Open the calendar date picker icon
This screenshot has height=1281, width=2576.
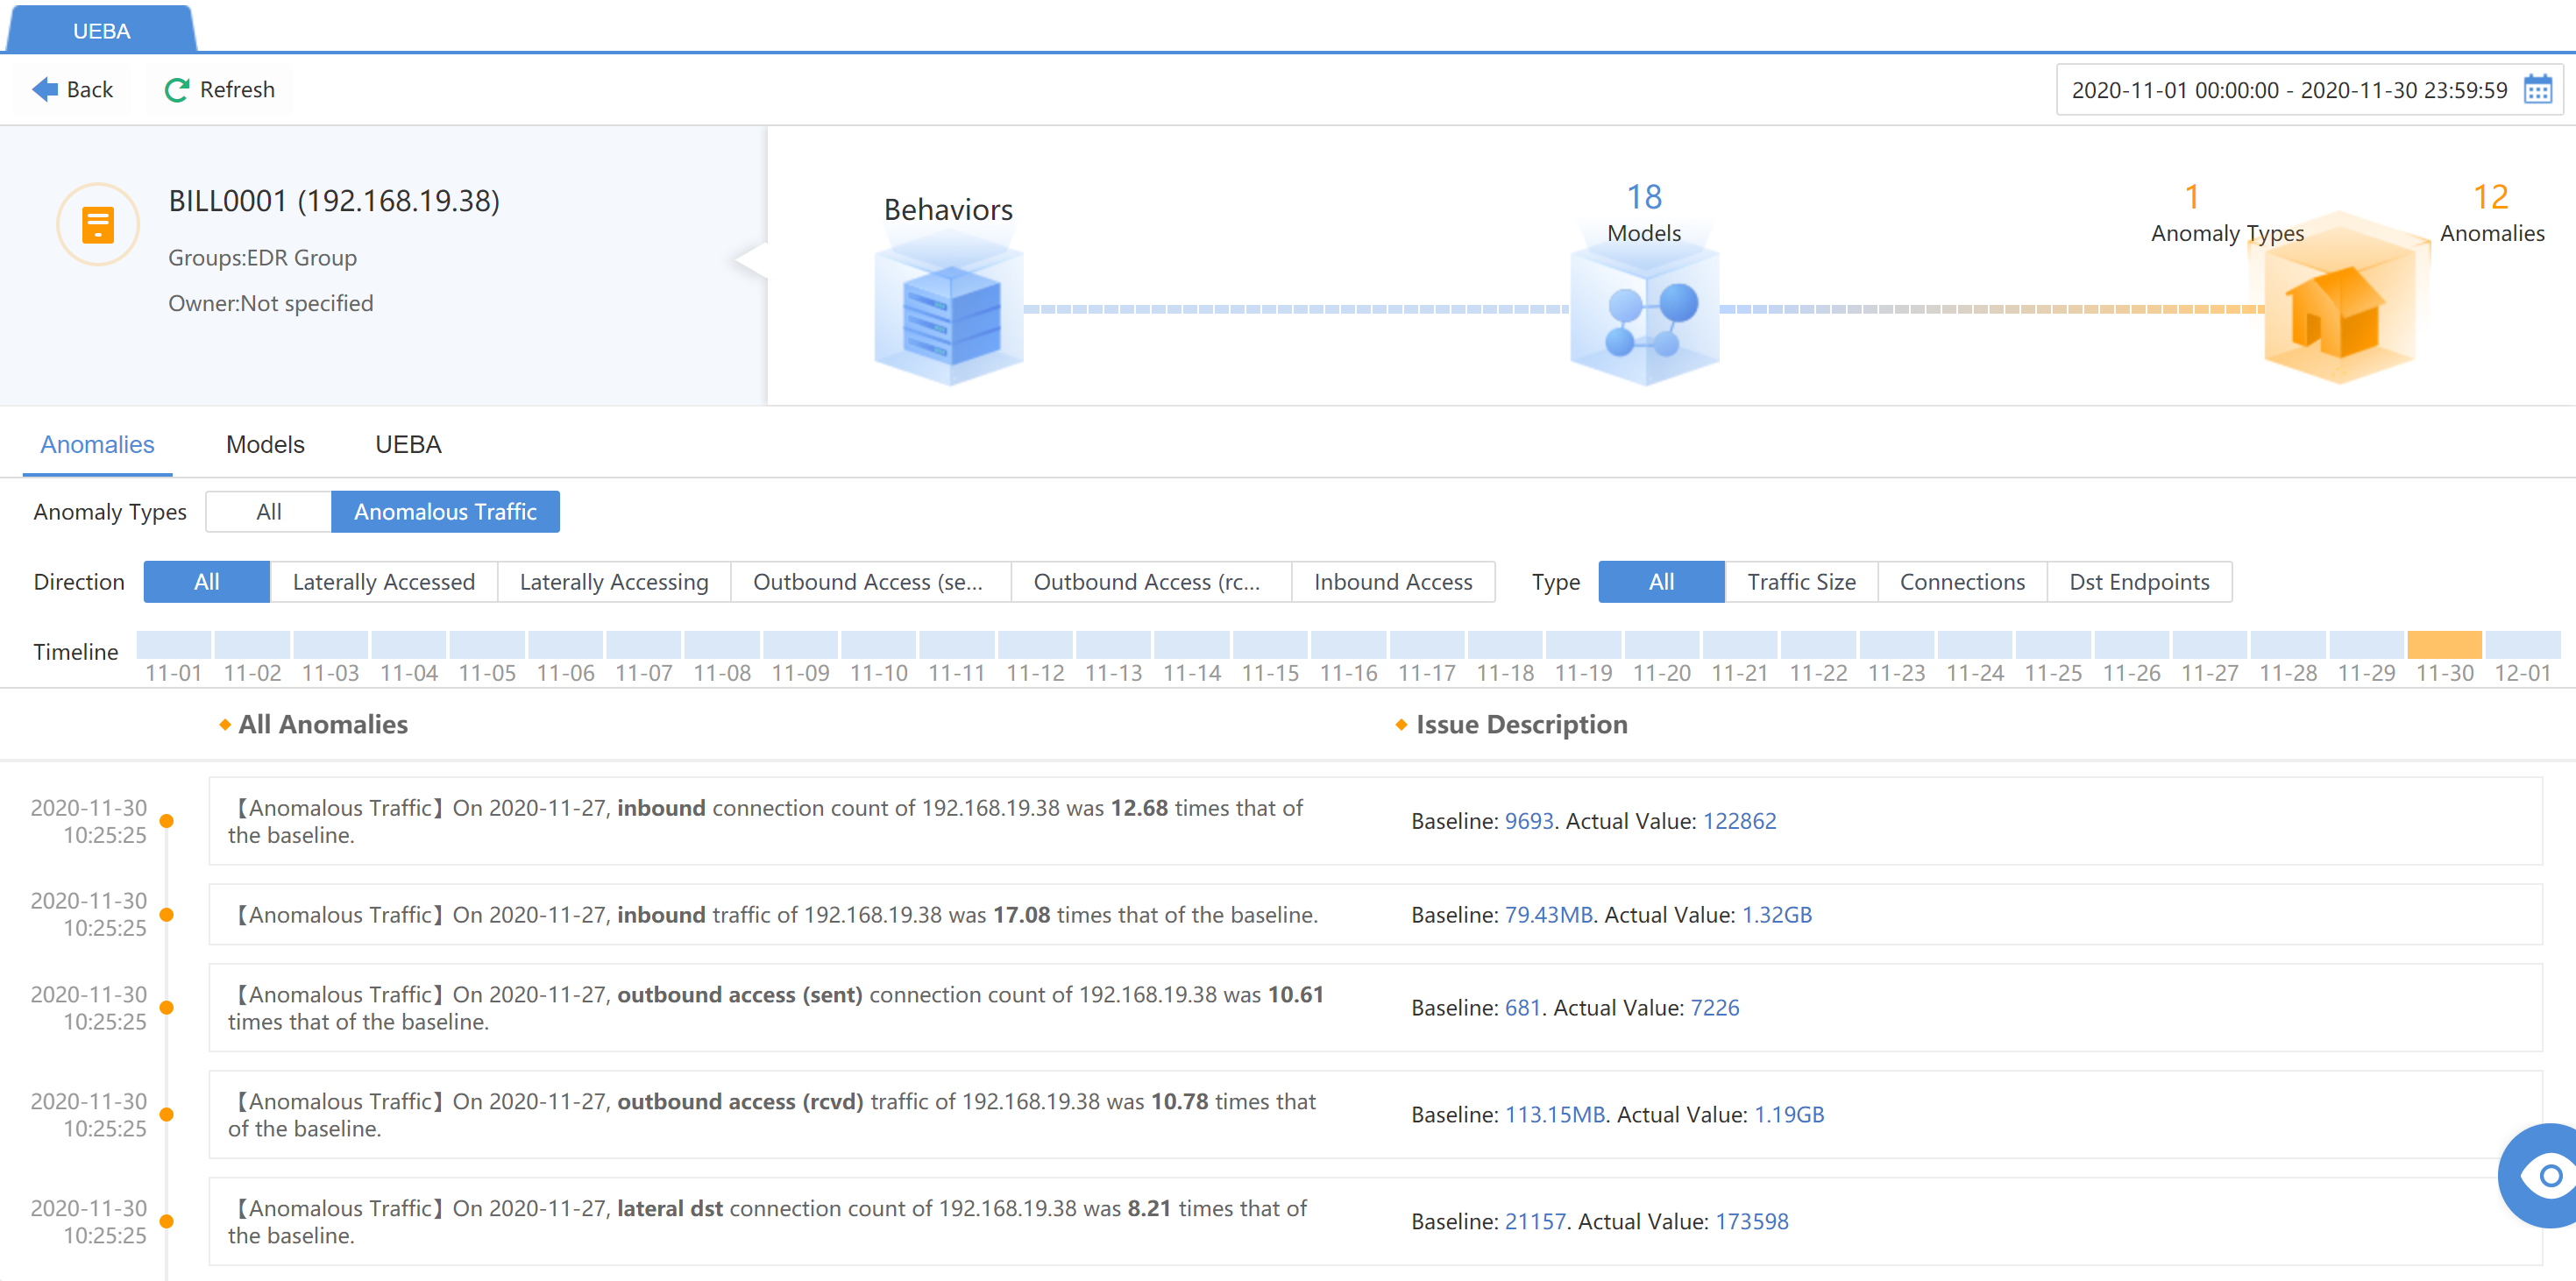tap(2537, 90)
